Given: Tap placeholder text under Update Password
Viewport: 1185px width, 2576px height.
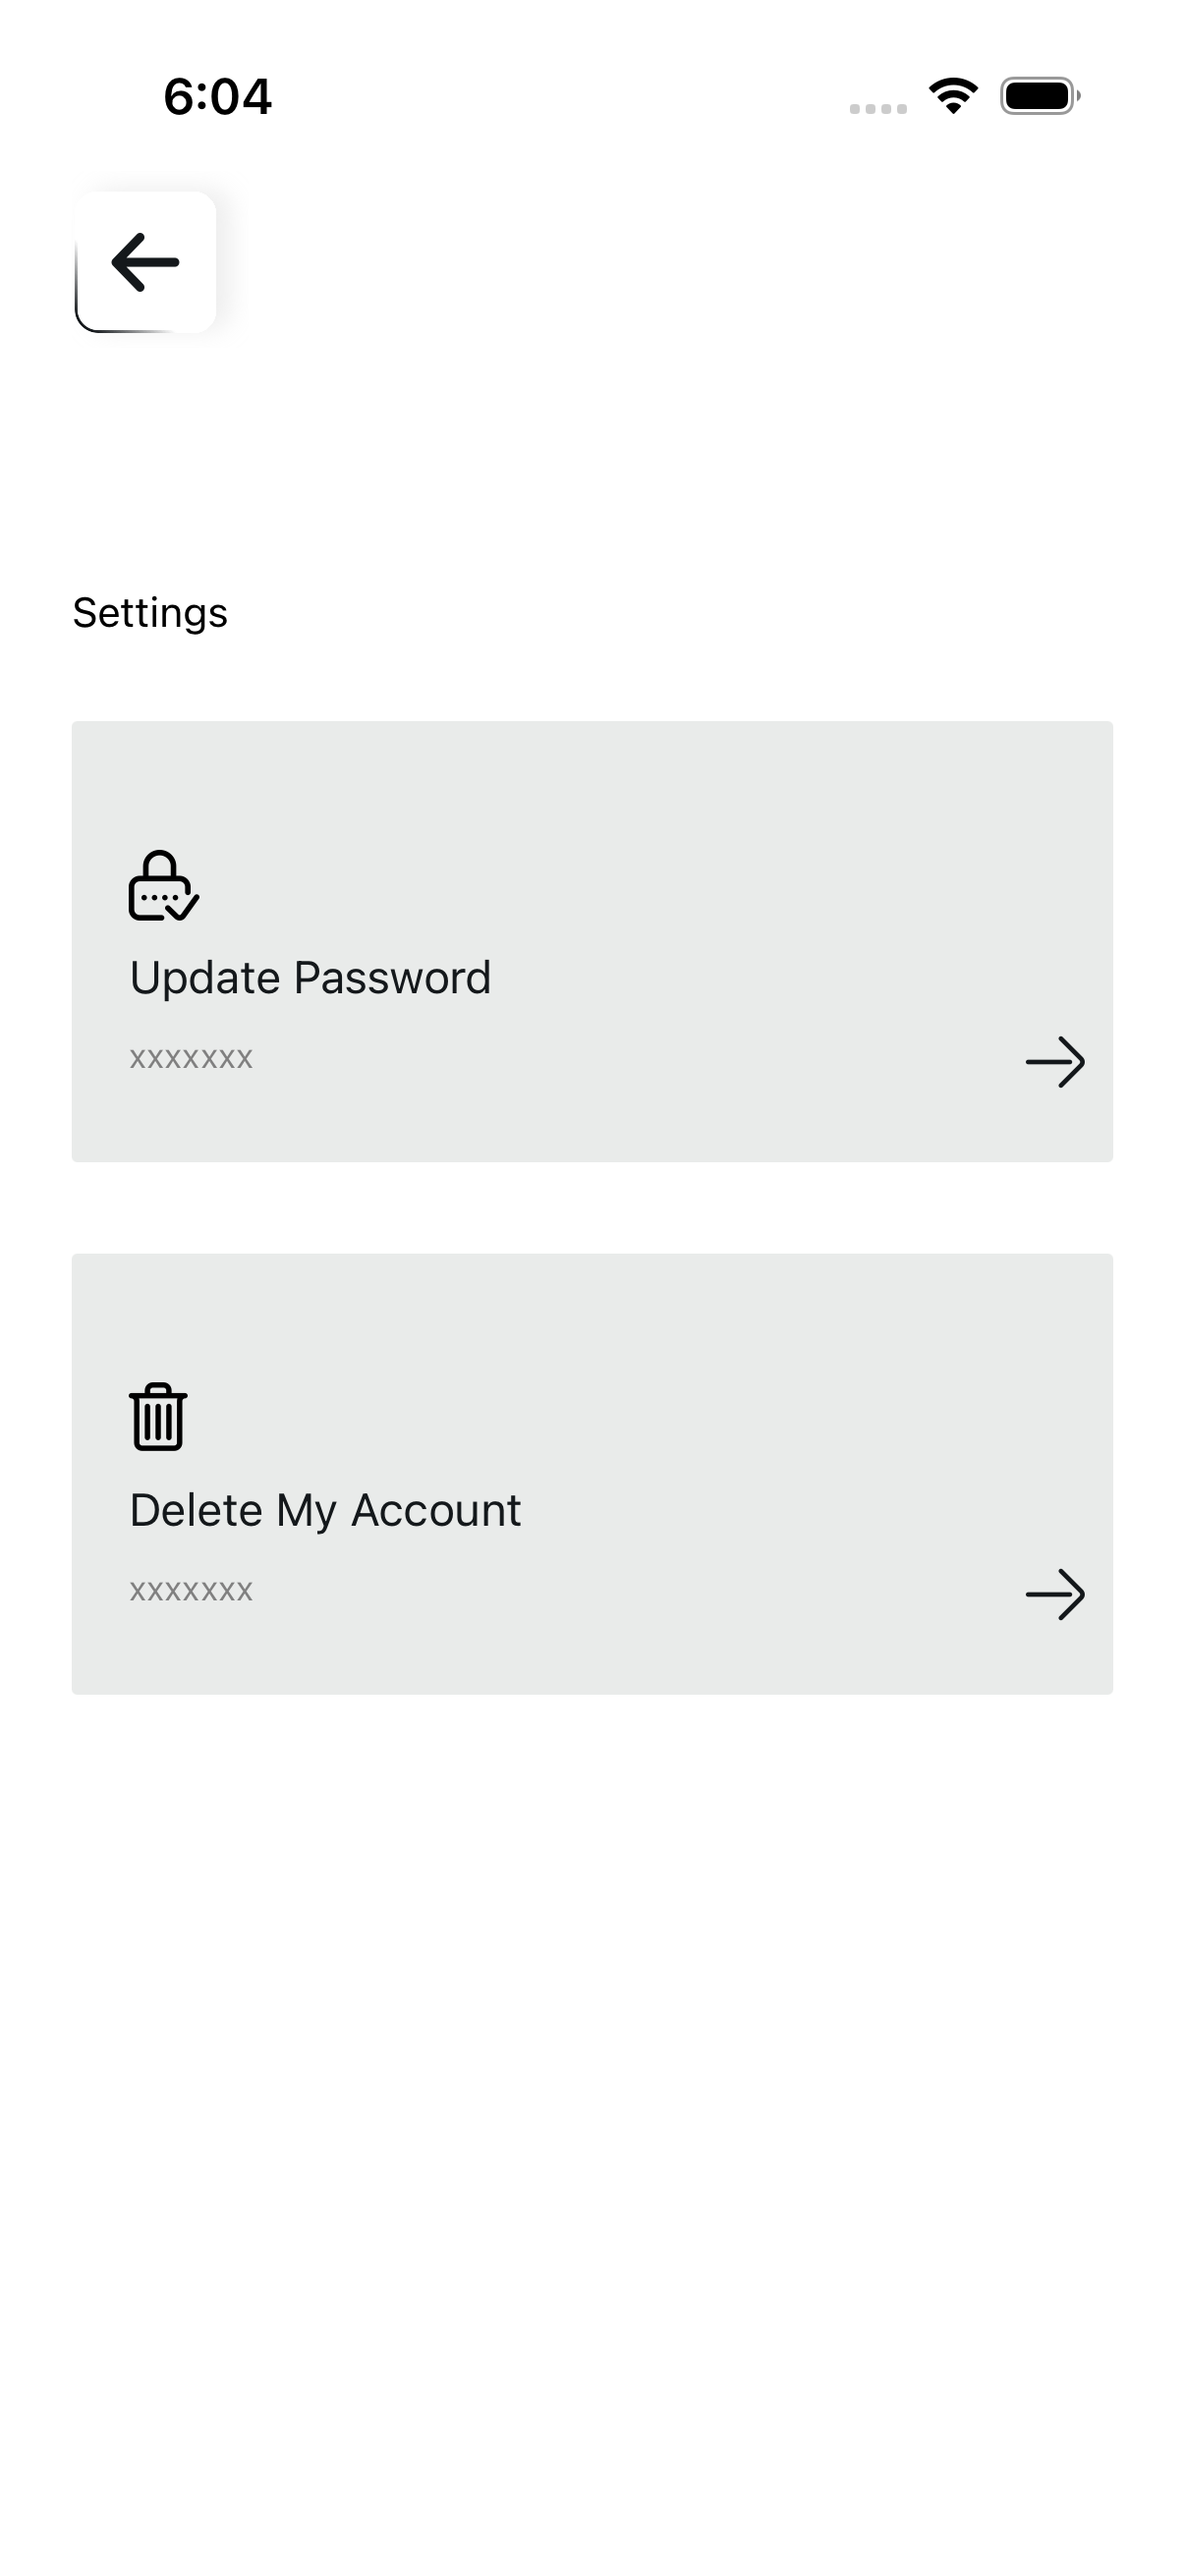Looking at the screenshot, I should tap(191, 1058).
